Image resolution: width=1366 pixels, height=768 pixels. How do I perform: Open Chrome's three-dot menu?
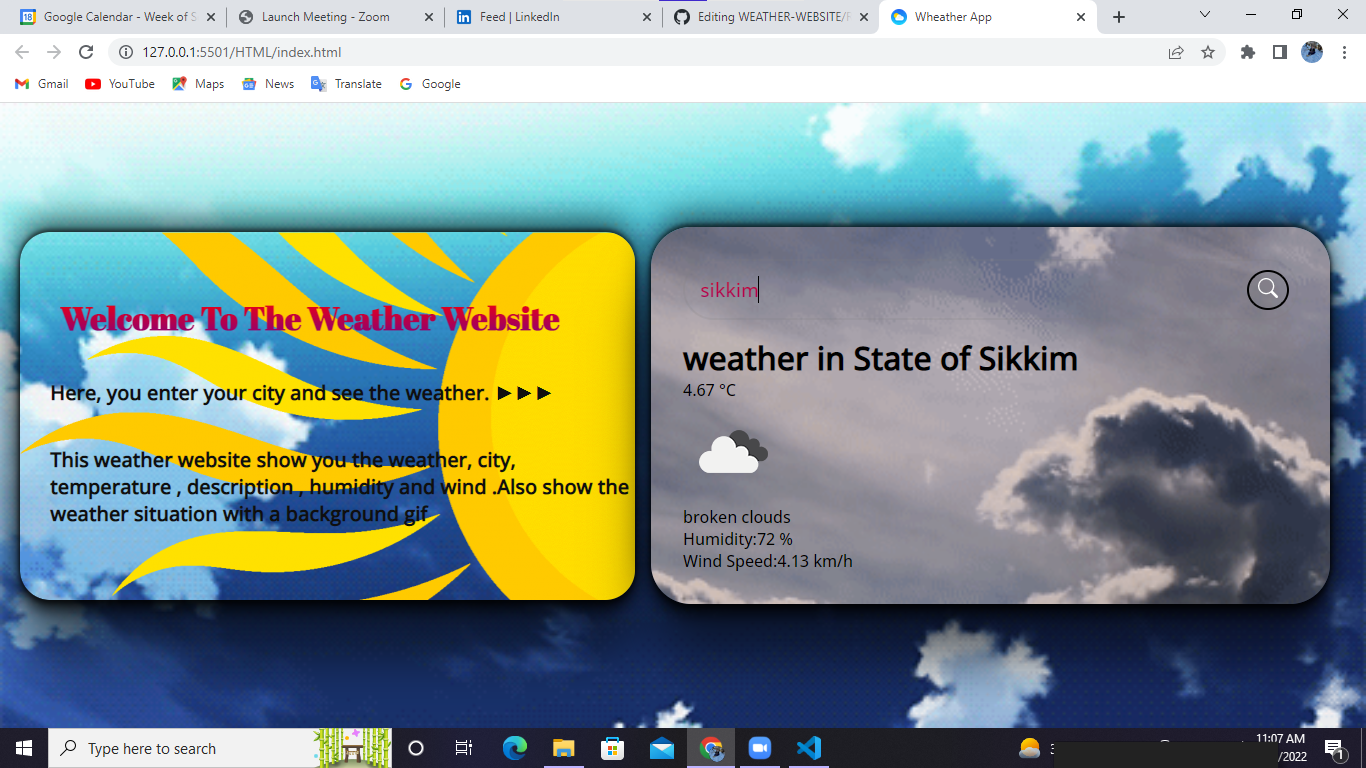[x=1346, y=52]
